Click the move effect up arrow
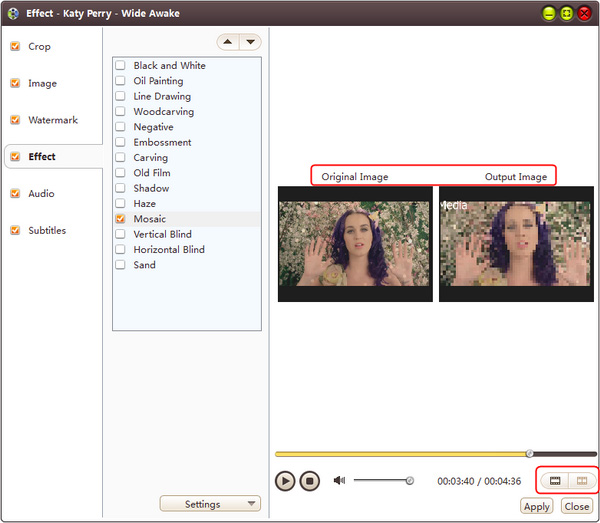 [x=228, y=42]
